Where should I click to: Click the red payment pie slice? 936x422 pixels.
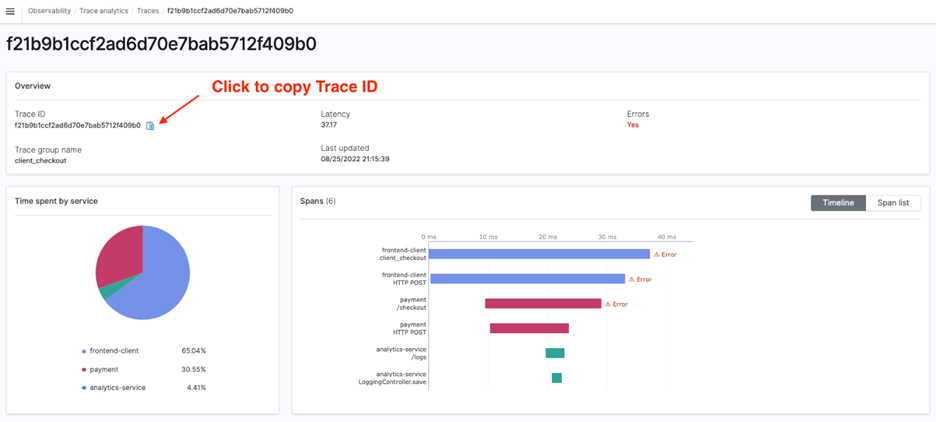click(119, 257)
